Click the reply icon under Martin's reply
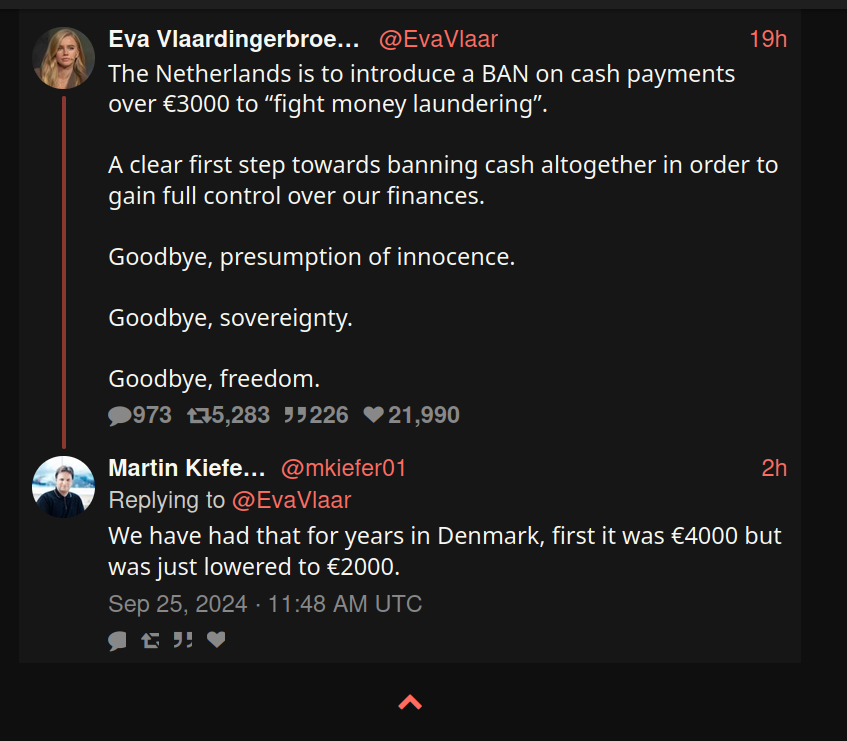The width and height of the screenshot is (847, 741). (118, 640)
